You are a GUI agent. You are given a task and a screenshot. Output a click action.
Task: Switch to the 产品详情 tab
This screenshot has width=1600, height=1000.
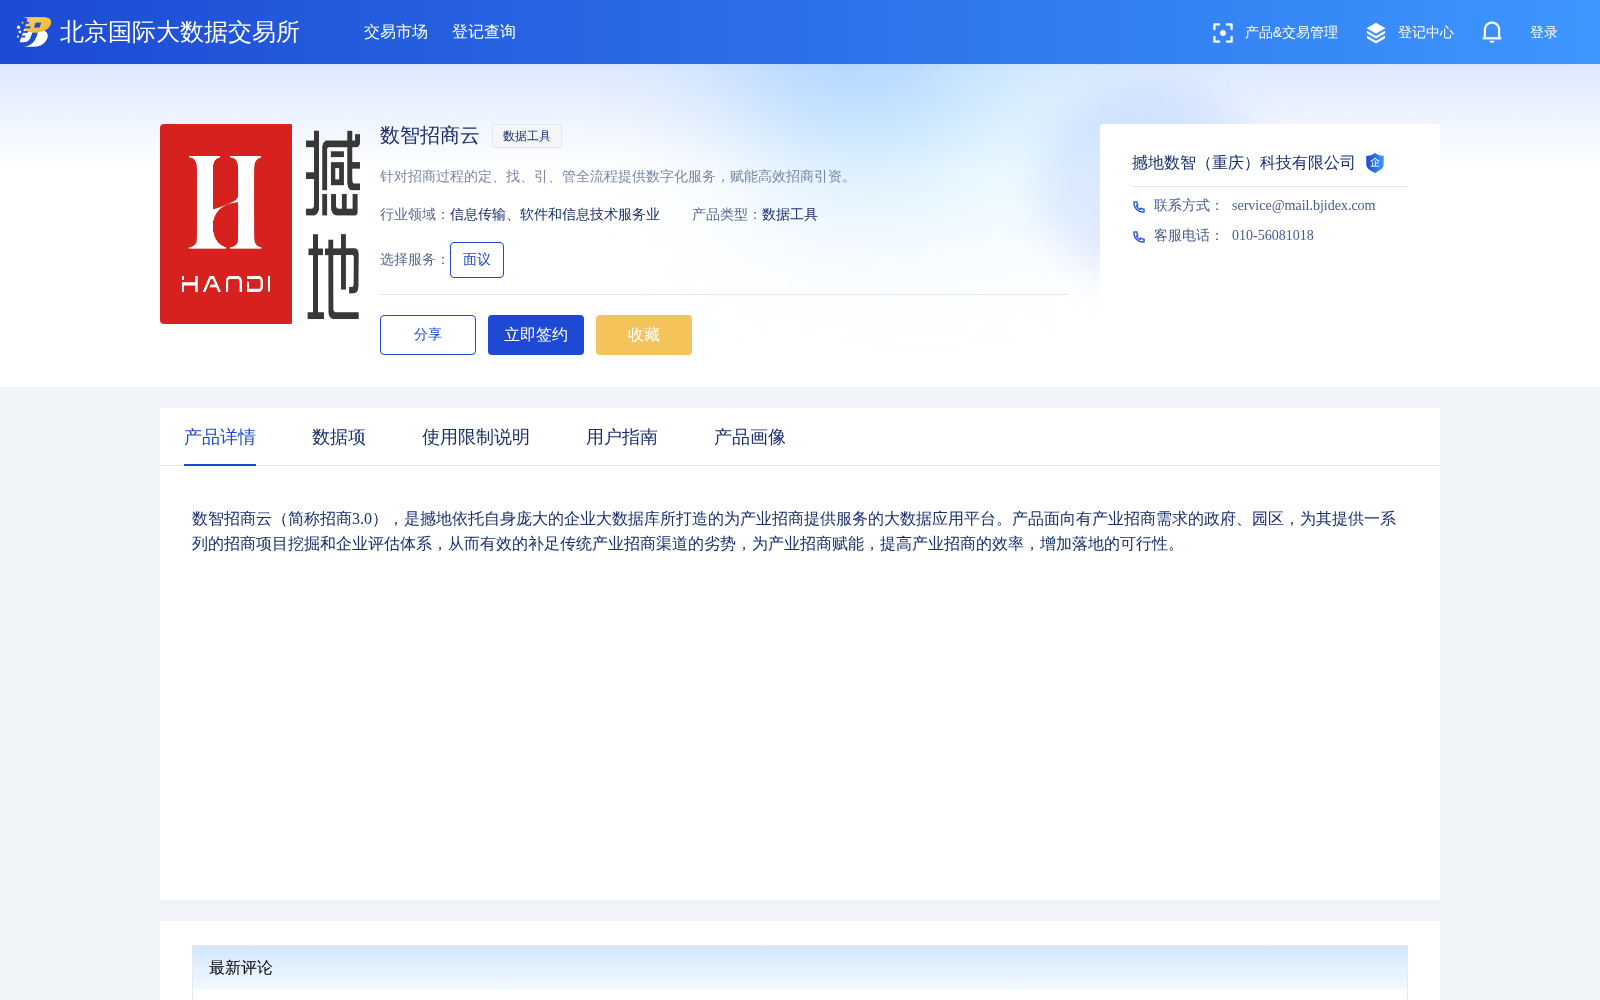(x=220, y=437)
